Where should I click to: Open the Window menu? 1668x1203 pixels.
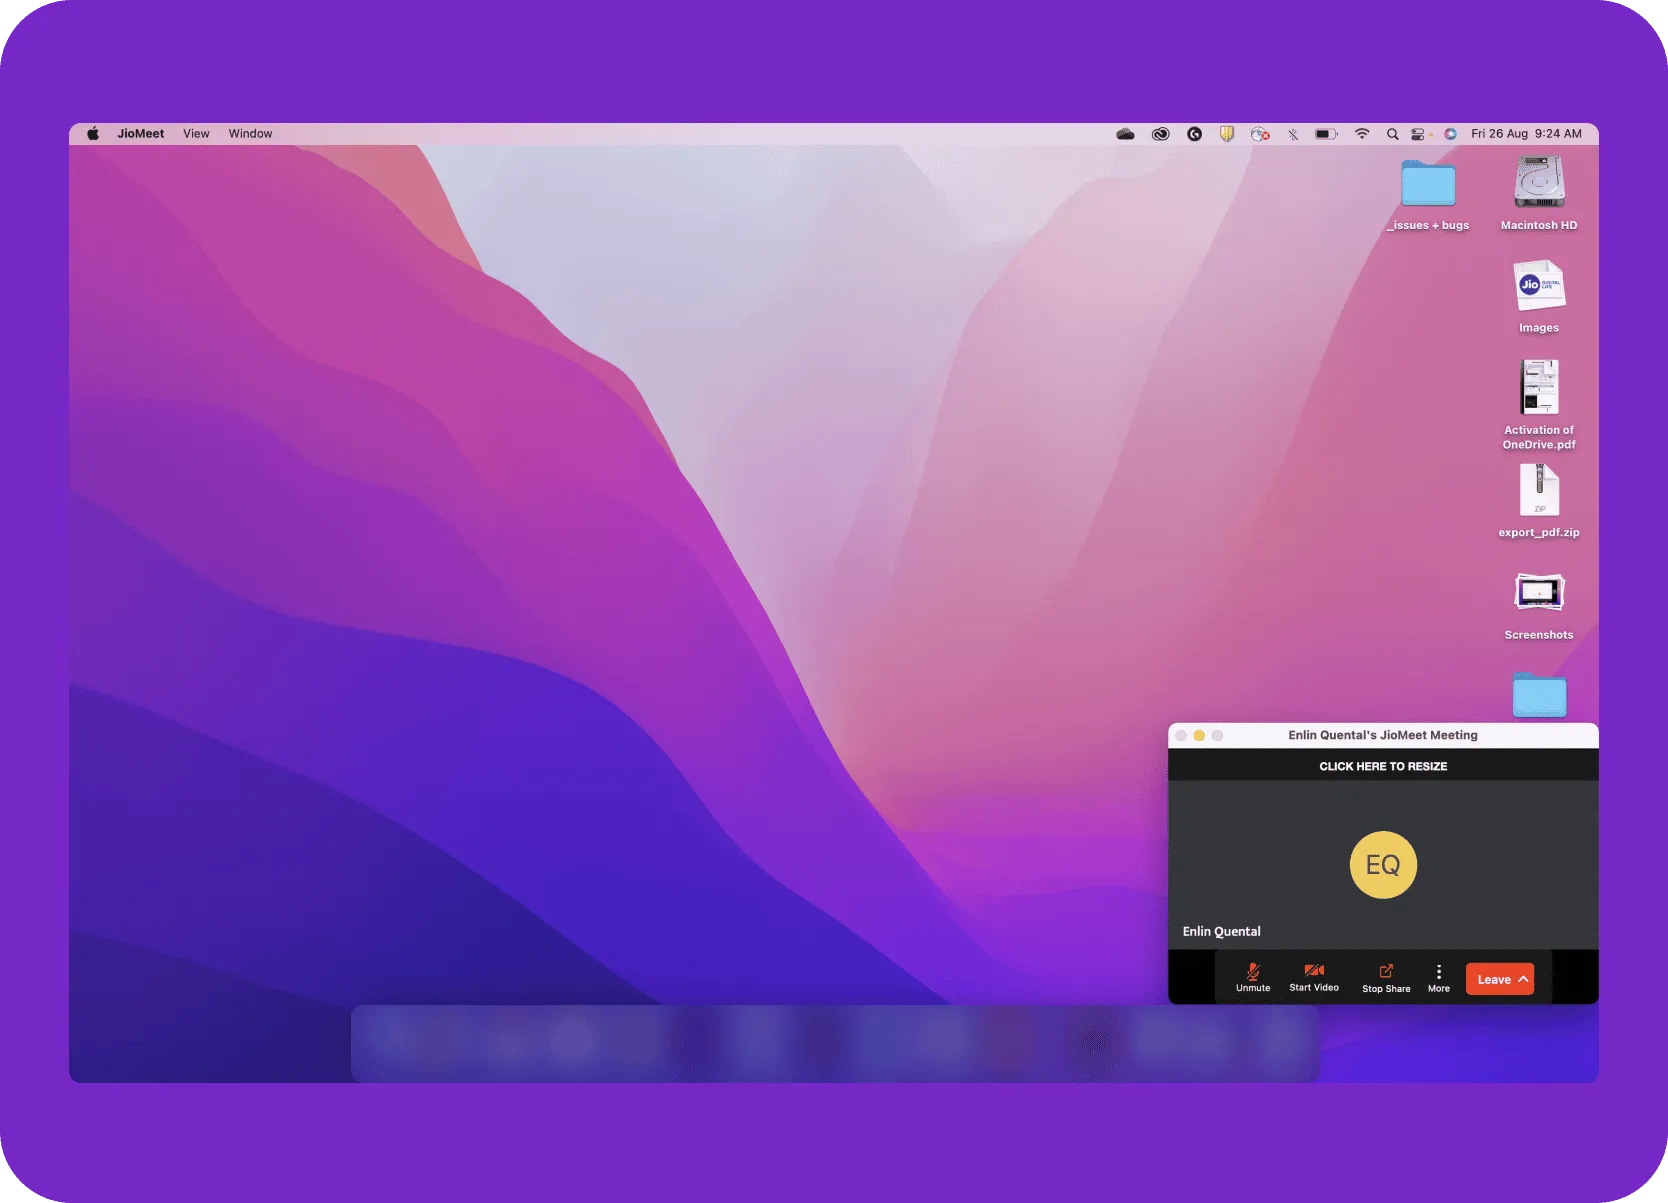pos(249,133)
